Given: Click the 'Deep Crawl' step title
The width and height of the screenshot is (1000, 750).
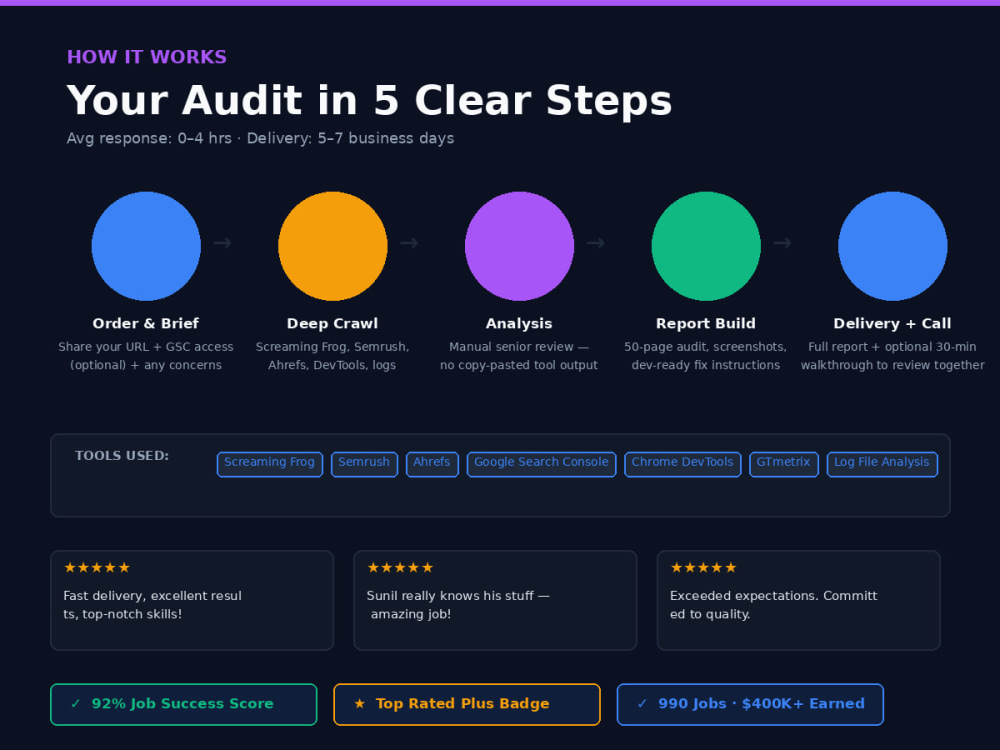Looking at the screenshot, I should [333, 323].
